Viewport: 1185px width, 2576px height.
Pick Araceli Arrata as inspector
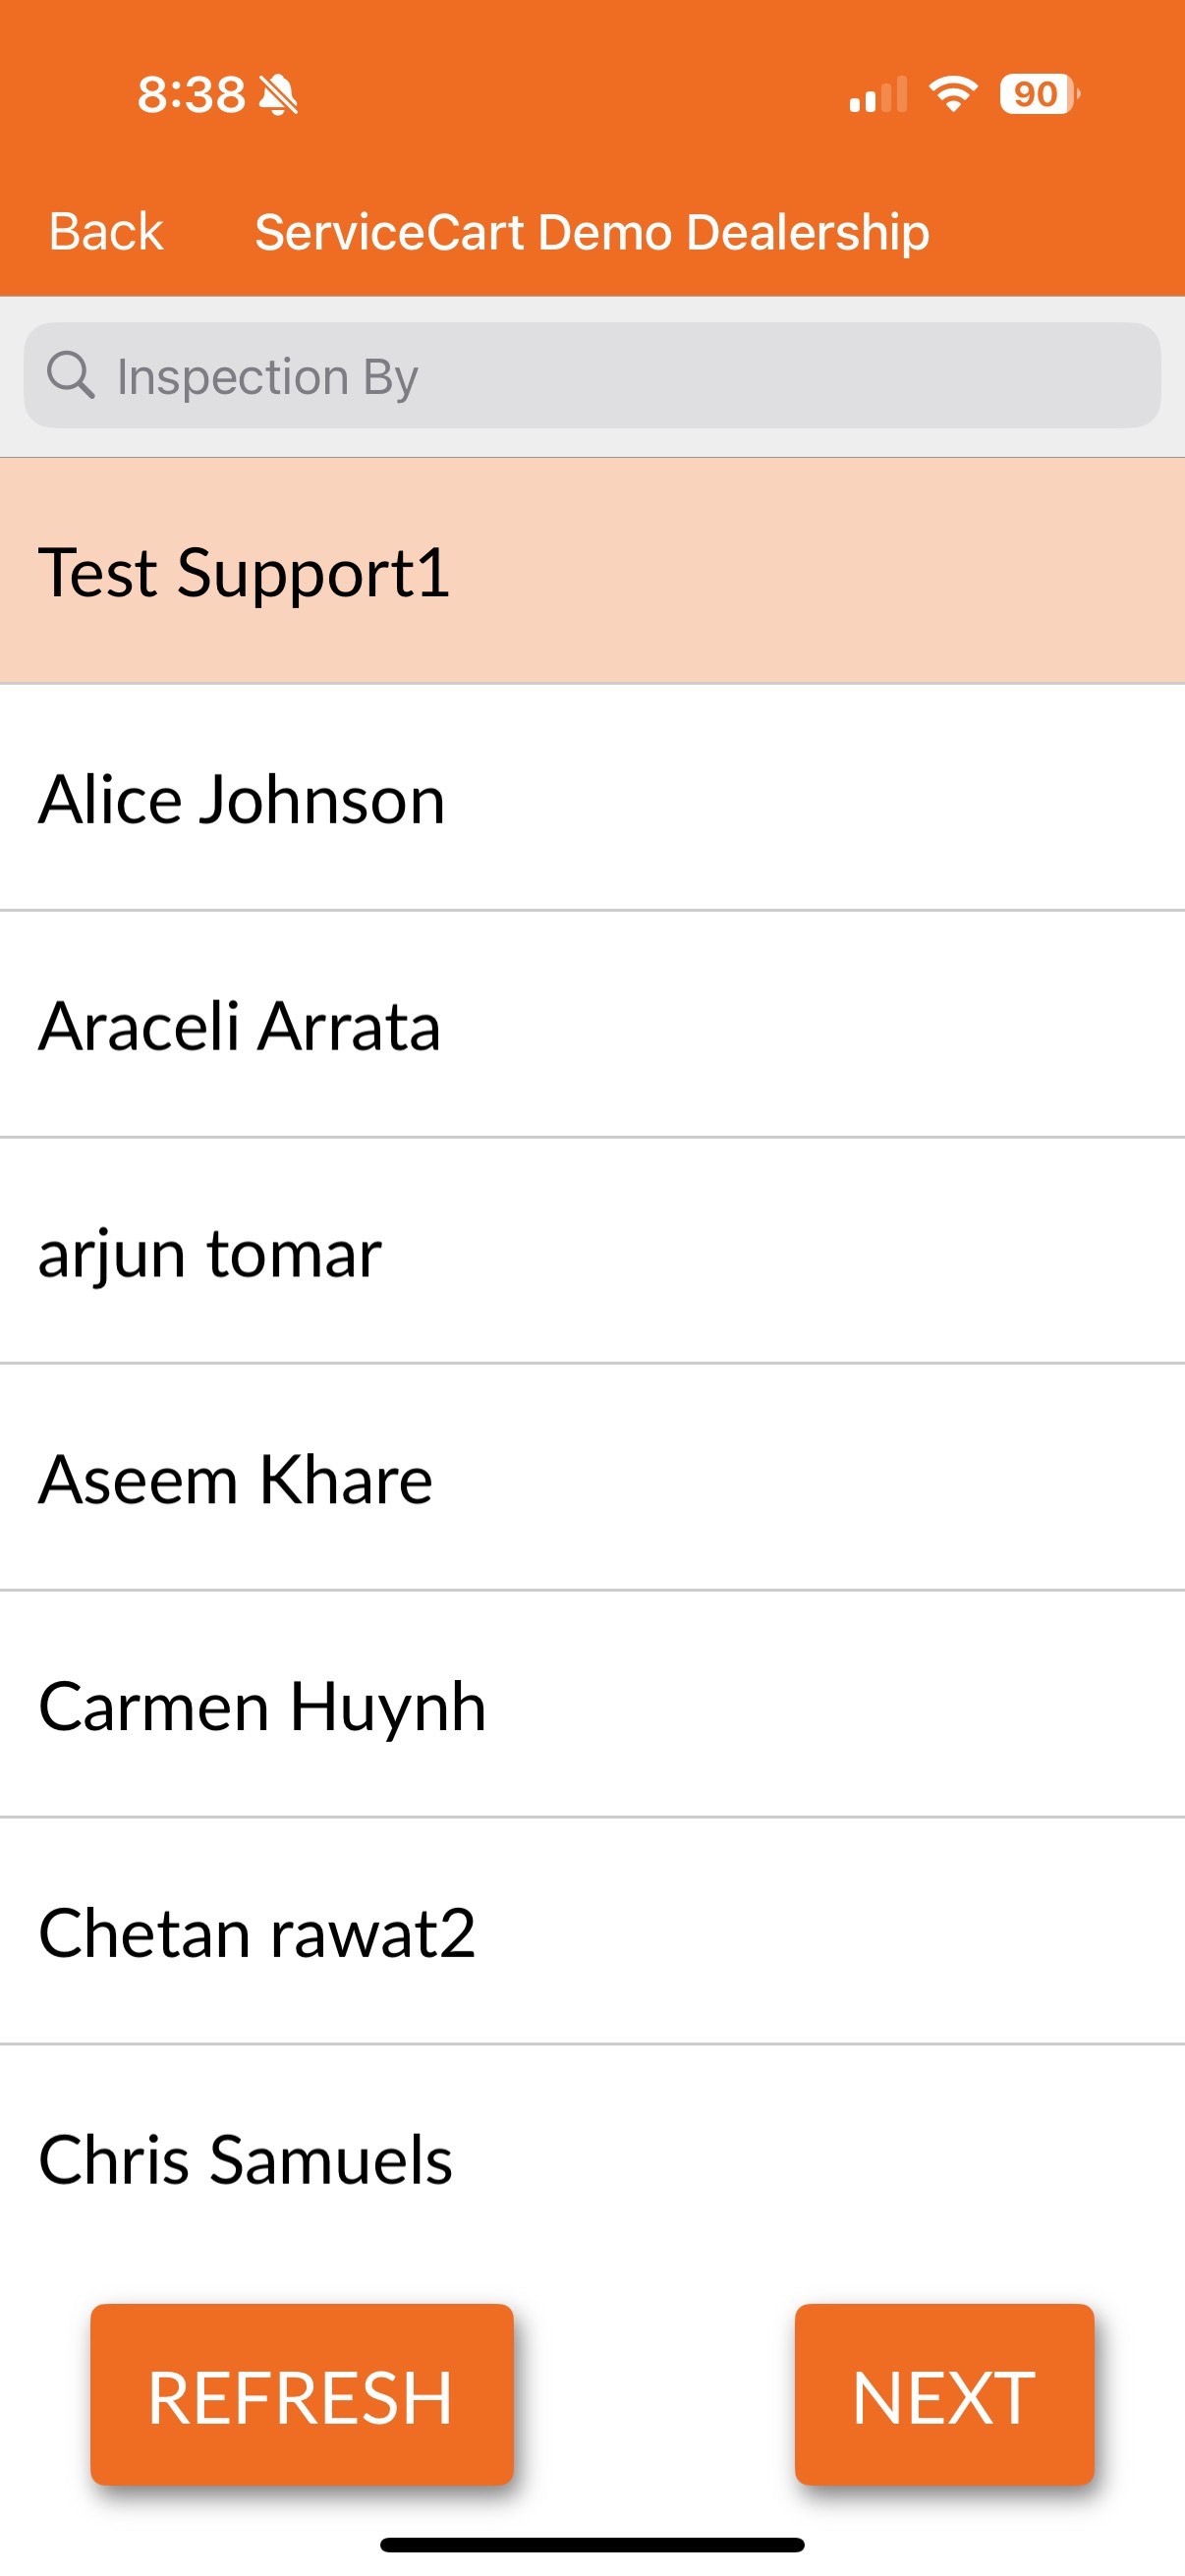tap(592, 1025)
